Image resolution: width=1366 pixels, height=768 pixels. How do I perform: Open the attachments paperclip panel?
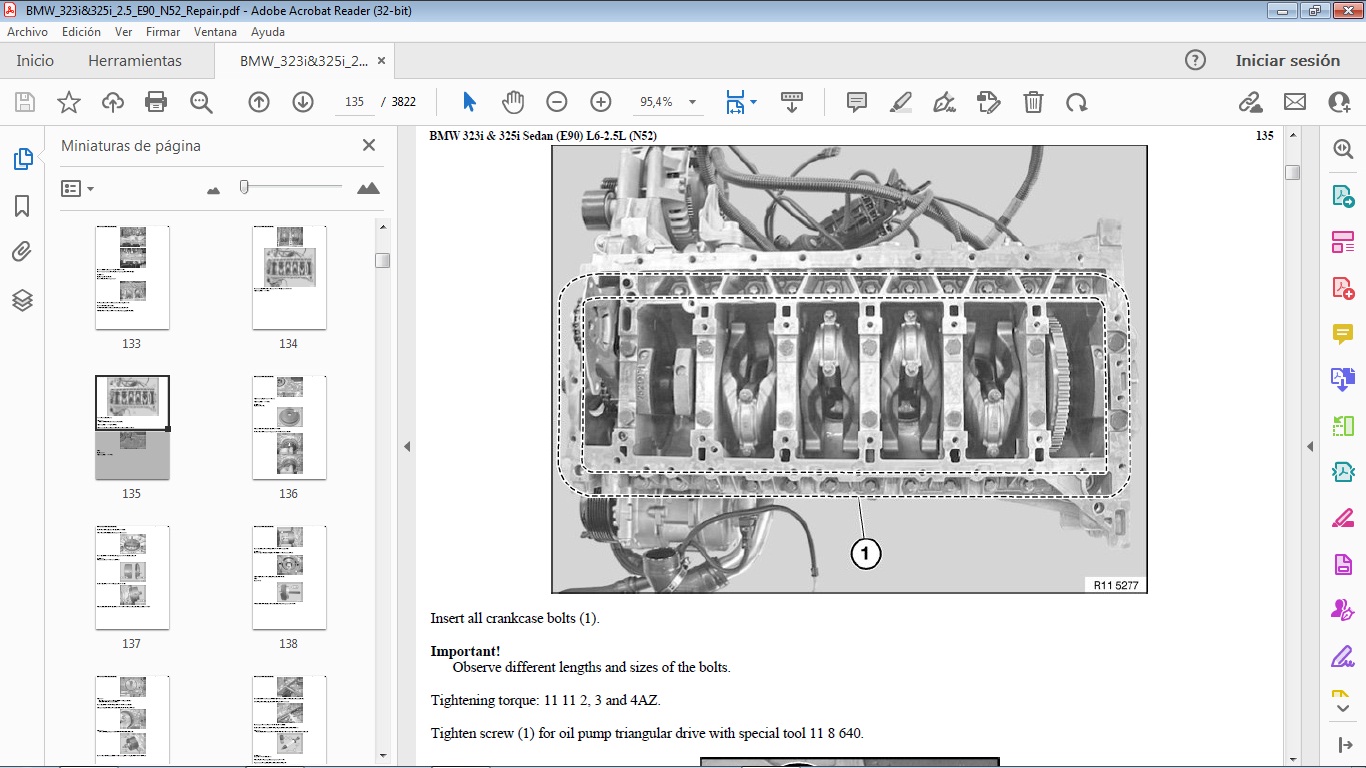point(22,252)
